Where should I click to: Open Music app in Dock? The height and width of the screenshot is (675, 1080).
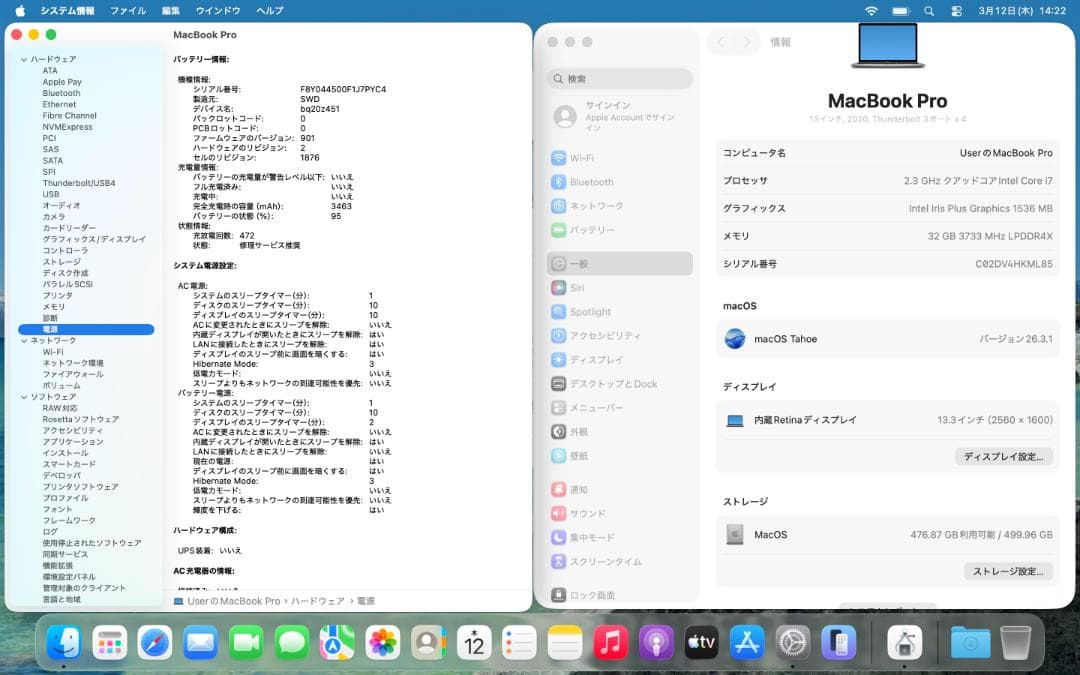[x=610, y=643]
